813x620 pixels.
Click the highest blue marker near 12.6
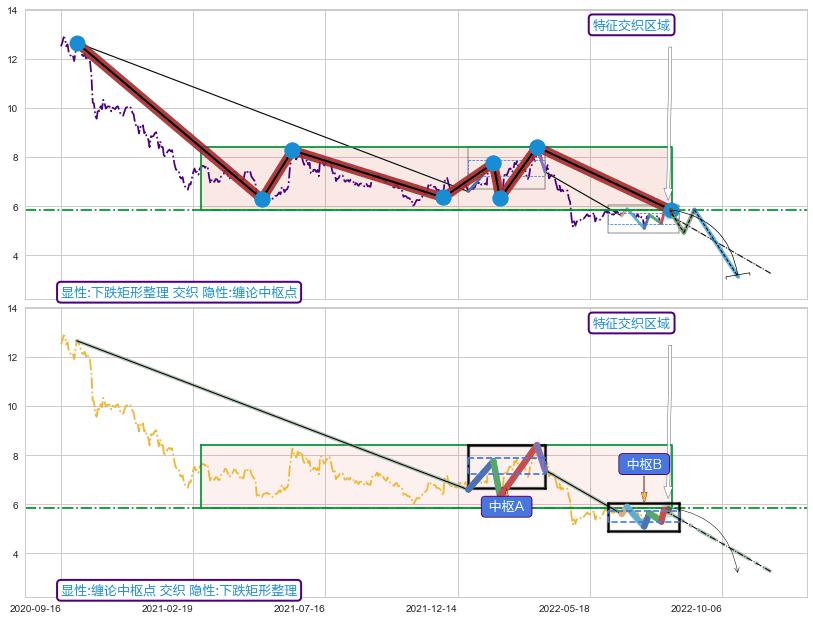[77, 44]
